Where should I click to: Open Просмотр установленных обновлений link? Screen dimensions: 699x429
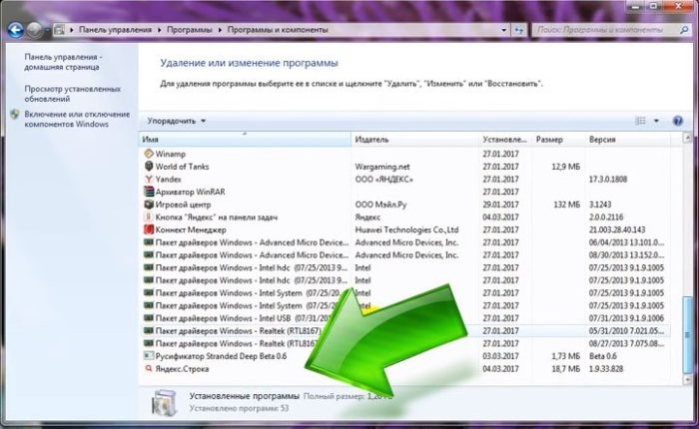point(72,94)
